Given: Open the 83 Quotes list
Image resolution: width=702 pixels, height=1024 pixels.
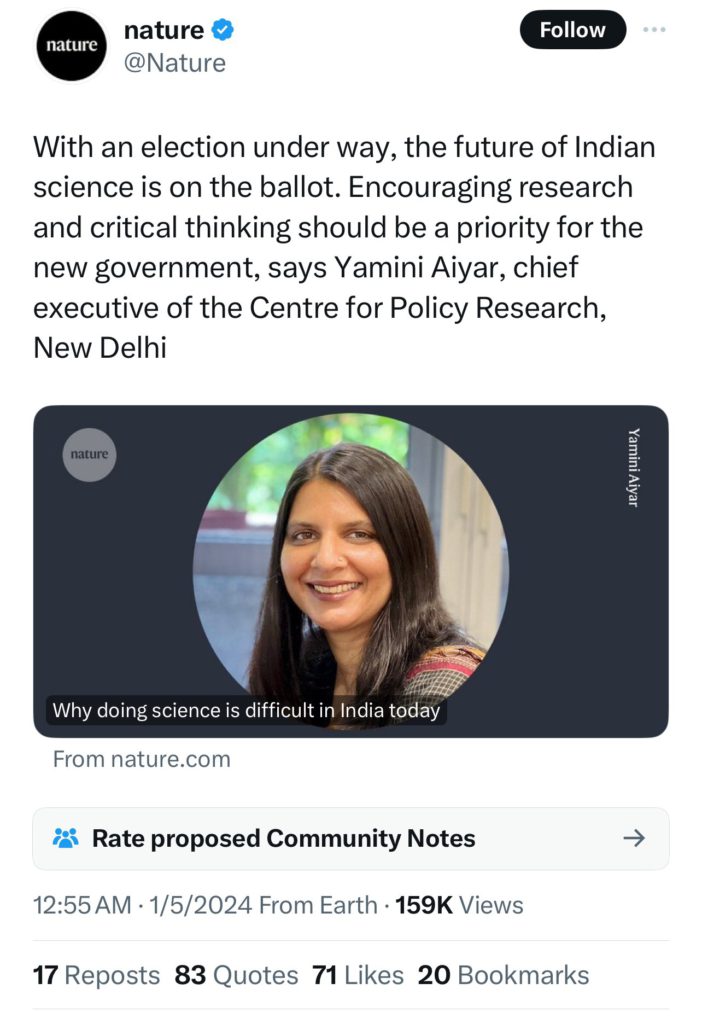Looking at the screenshot, I should tap(236, 975).
